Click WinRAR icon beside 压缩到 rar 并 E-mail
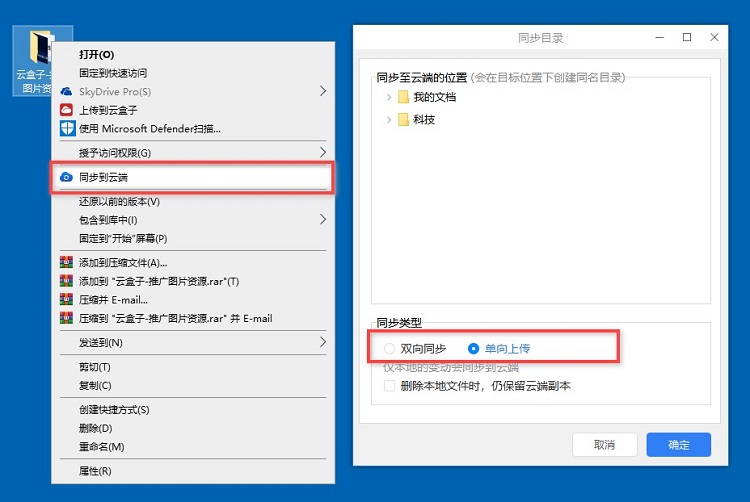750x502 pixels. tap(66, 318)
